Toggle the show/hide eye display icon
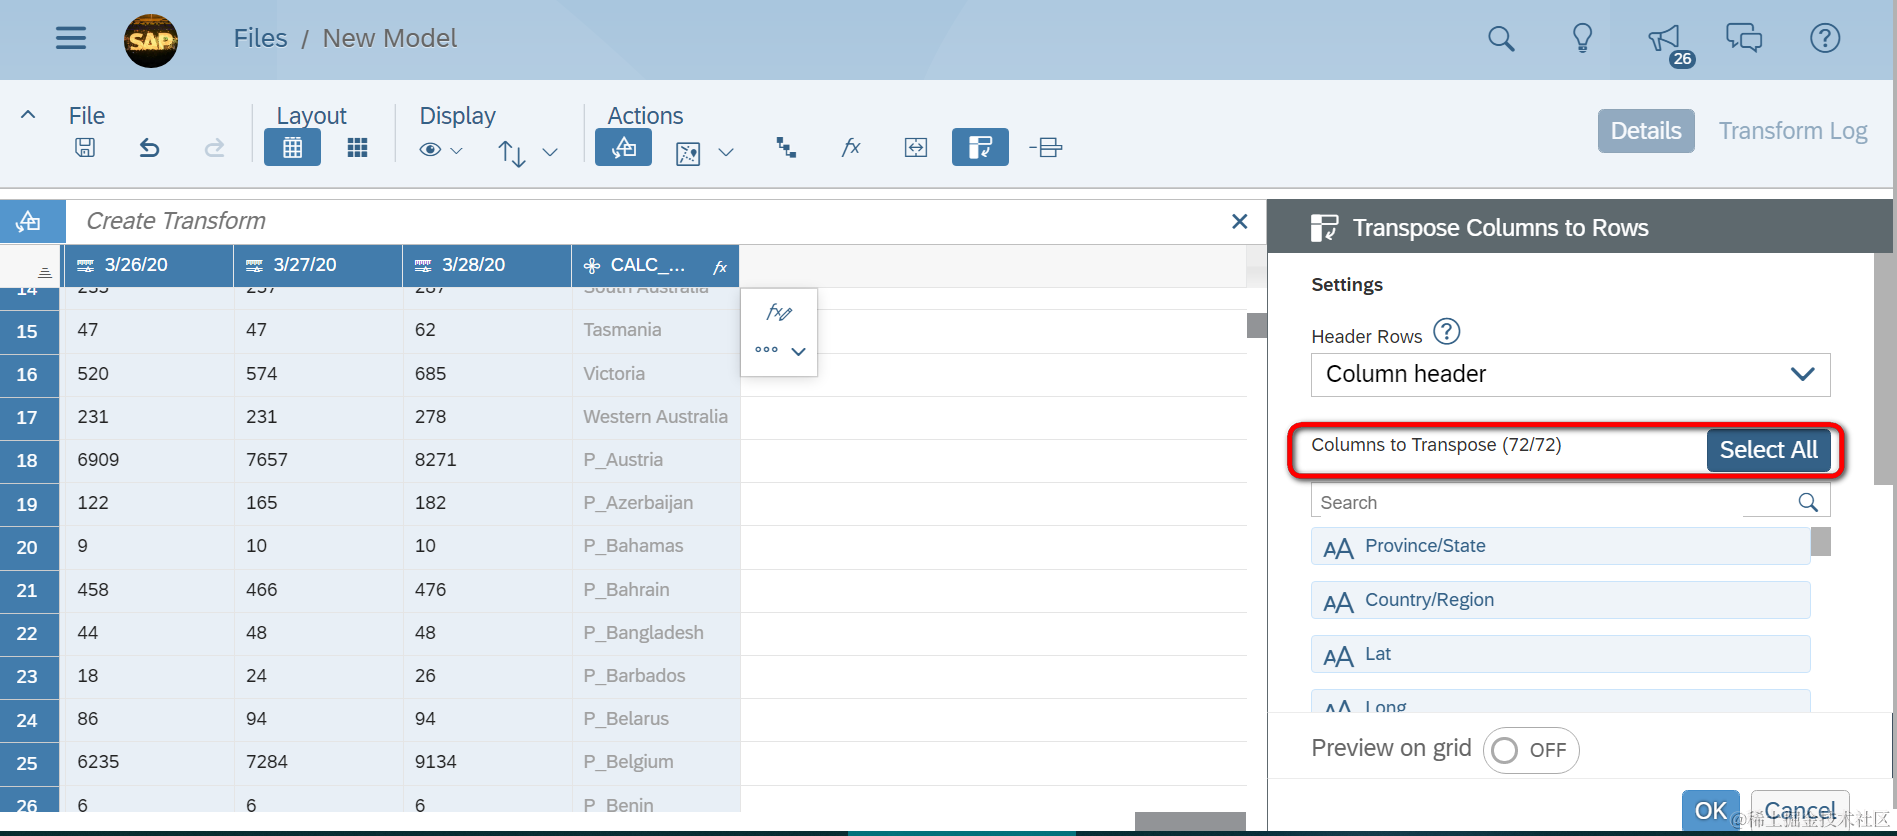 click(430, 149)
